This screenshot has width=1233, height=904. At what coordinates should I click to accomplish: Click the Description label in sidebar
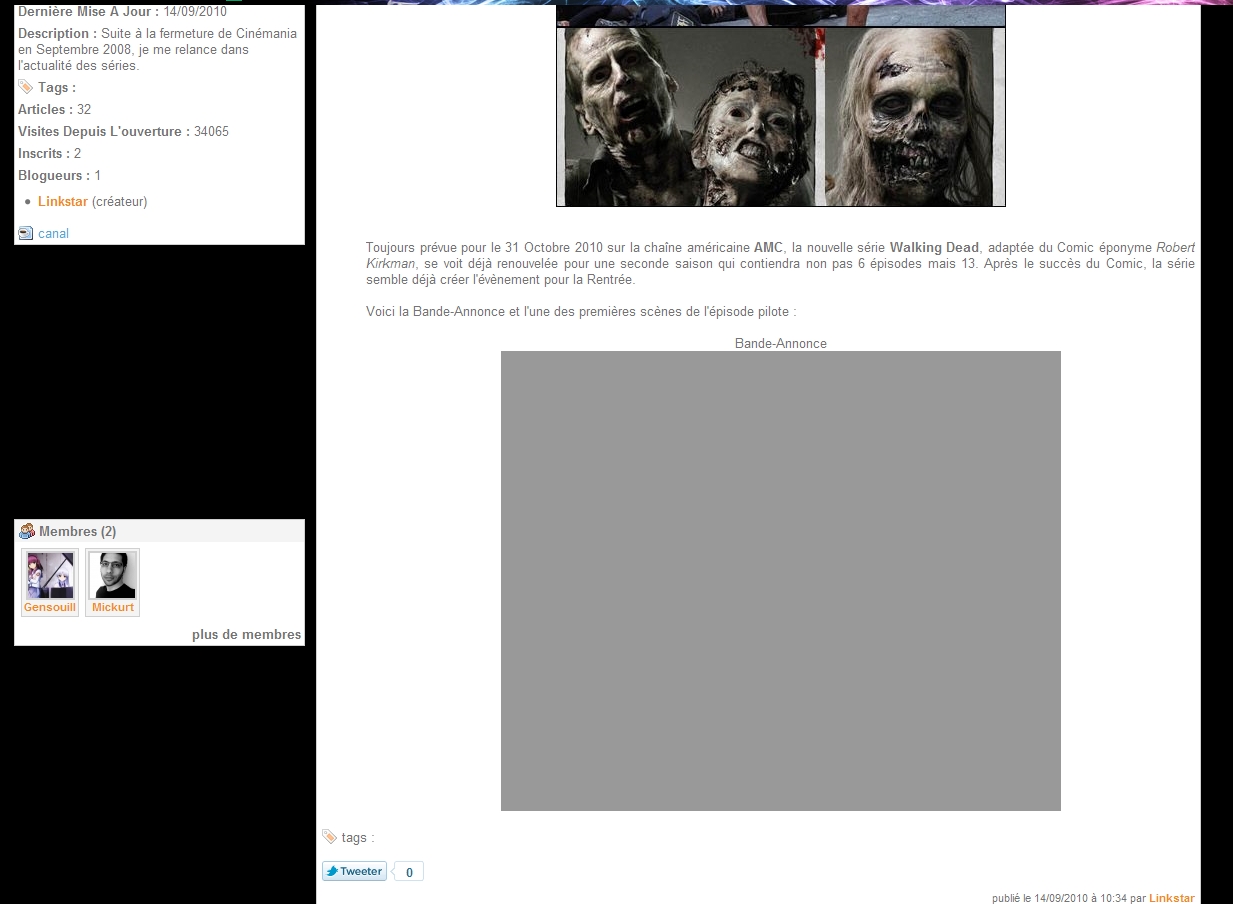coord(57,33)
